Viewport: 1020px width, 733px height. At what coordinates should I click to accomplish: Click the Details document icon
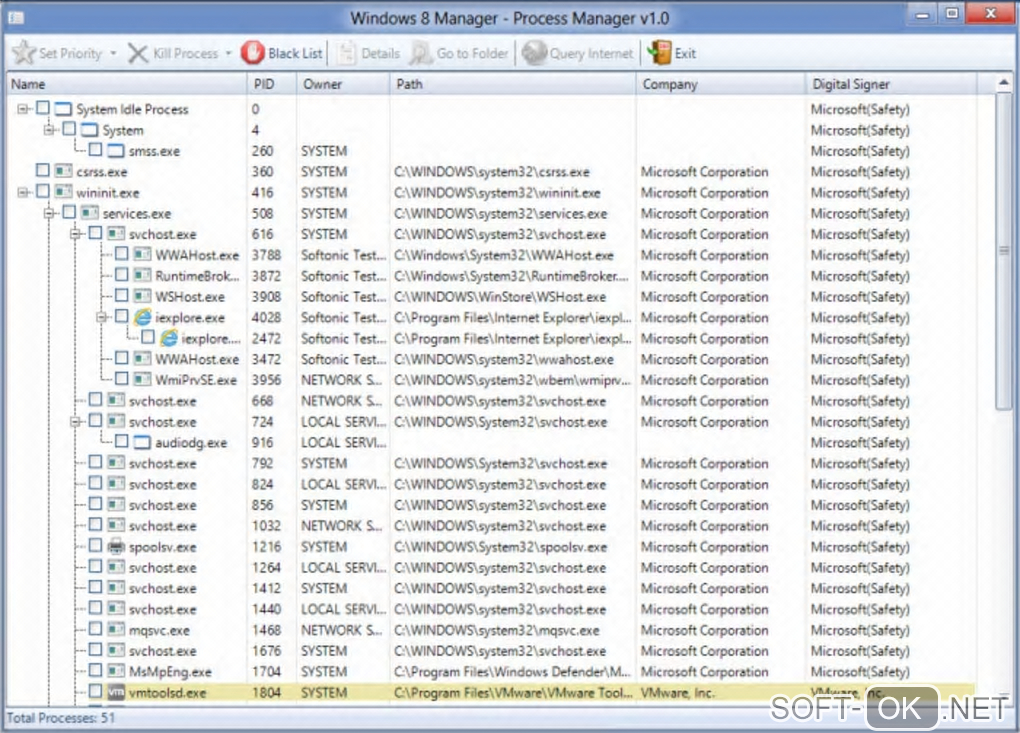[346, 53]
